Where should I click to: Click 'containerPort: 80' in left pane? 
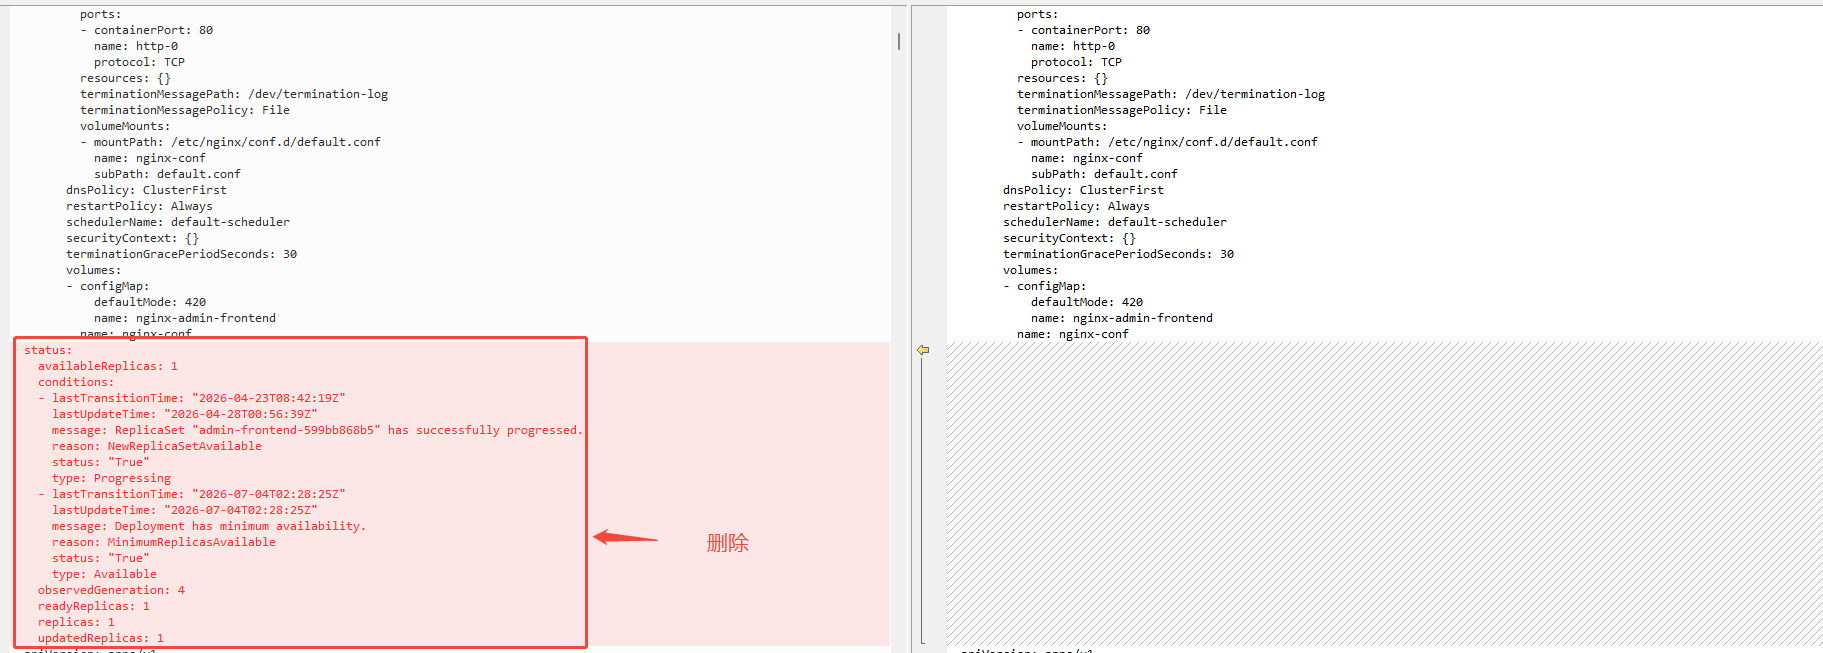(x=153, y=30)
